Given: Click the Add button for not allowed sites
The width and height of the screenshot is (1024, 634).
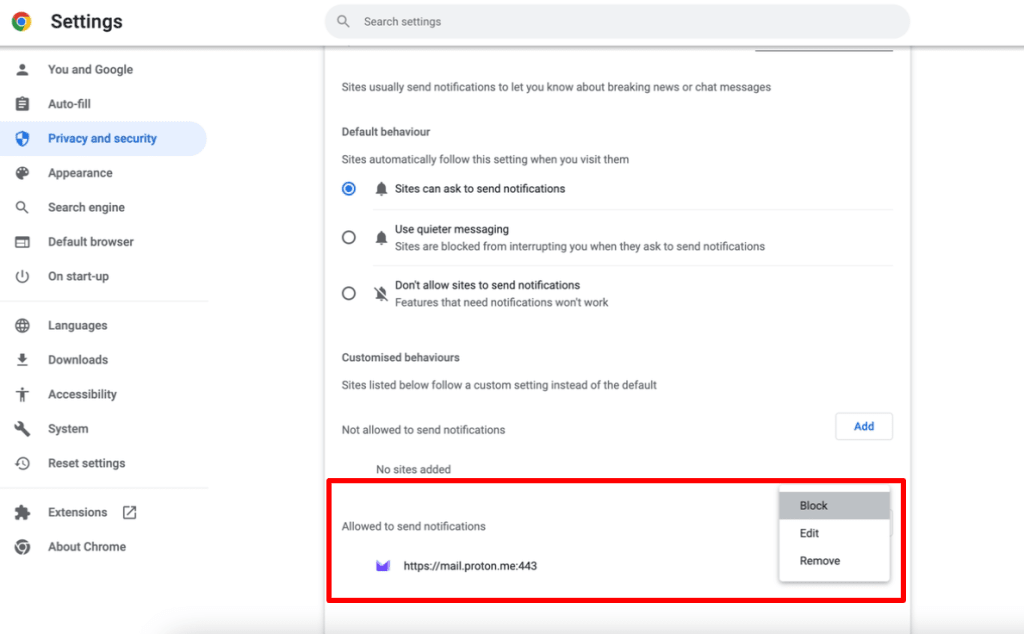Looking at the screenshot, I should tap(863, 426).
